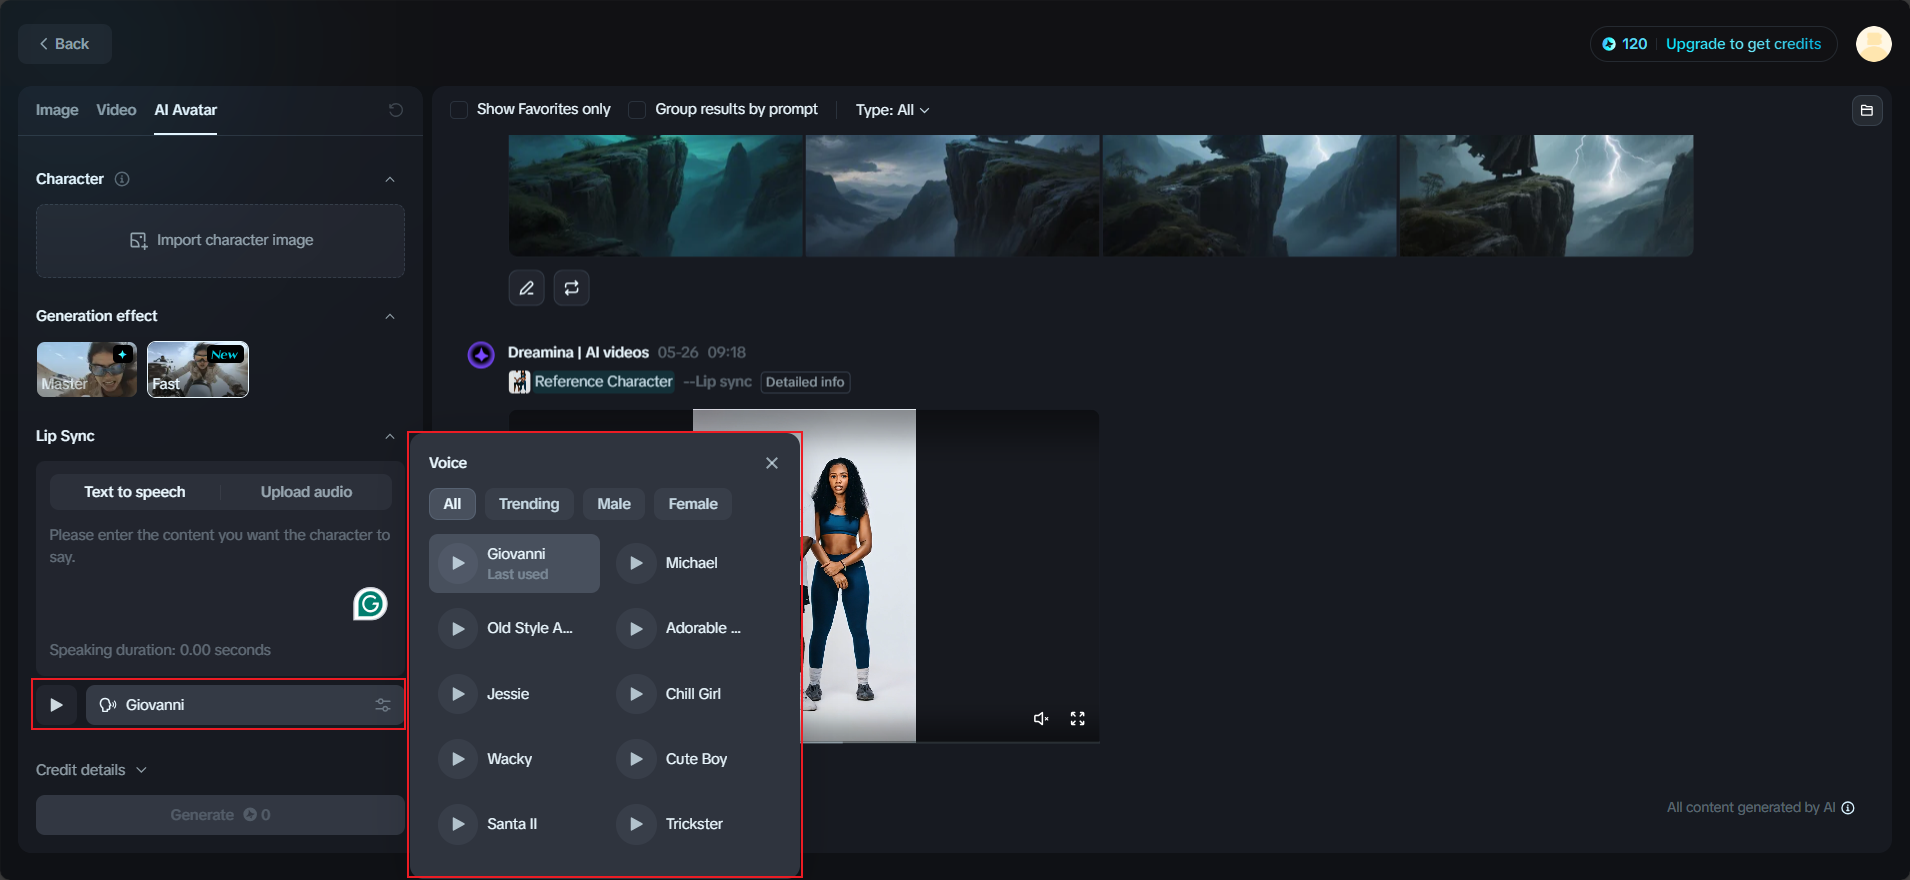The image size is (1910, 880).
Task: Click the regenerate loop icon under images
Action: click(x=572, y=288)
